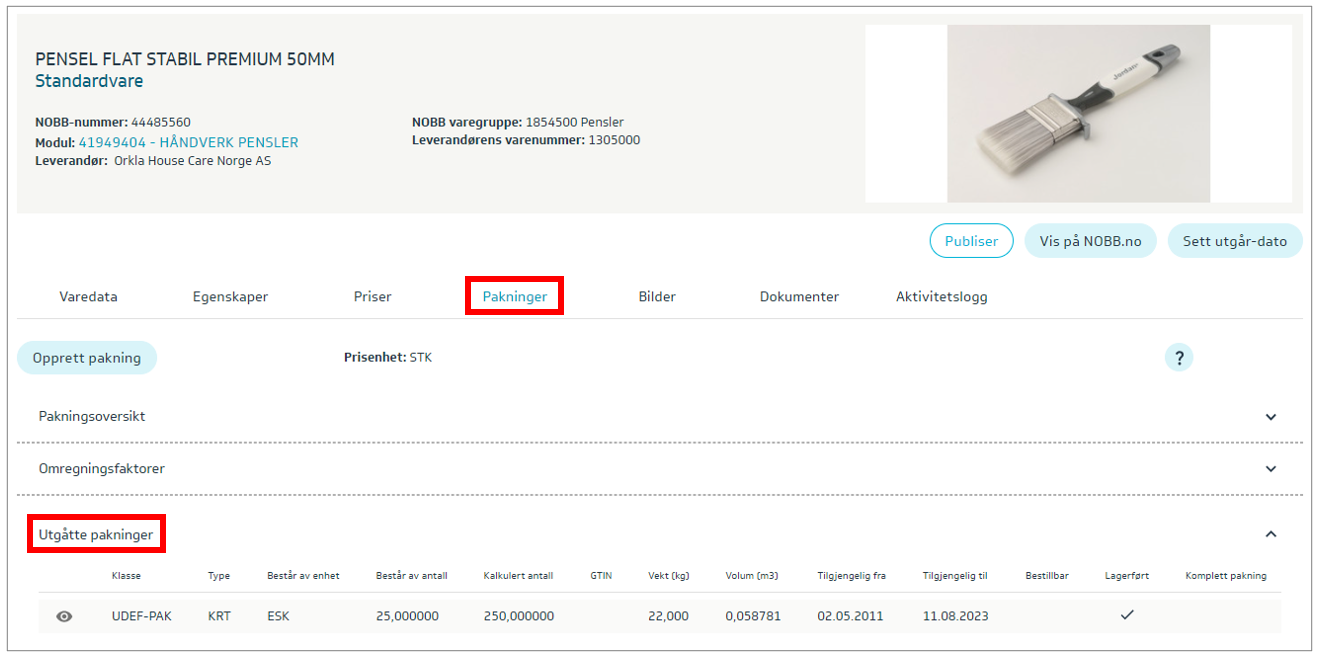Click the Vis på NOBB.no button
Screen dimensions: 1320x658
pos(1090,241)
